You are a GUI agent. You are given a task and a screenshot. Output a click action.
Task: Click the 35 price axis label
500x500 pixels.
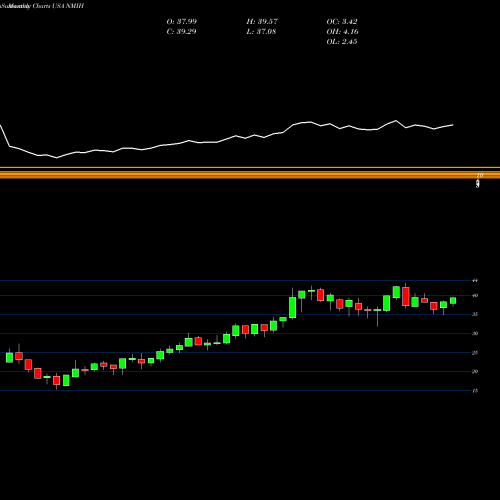pos(475,314)
